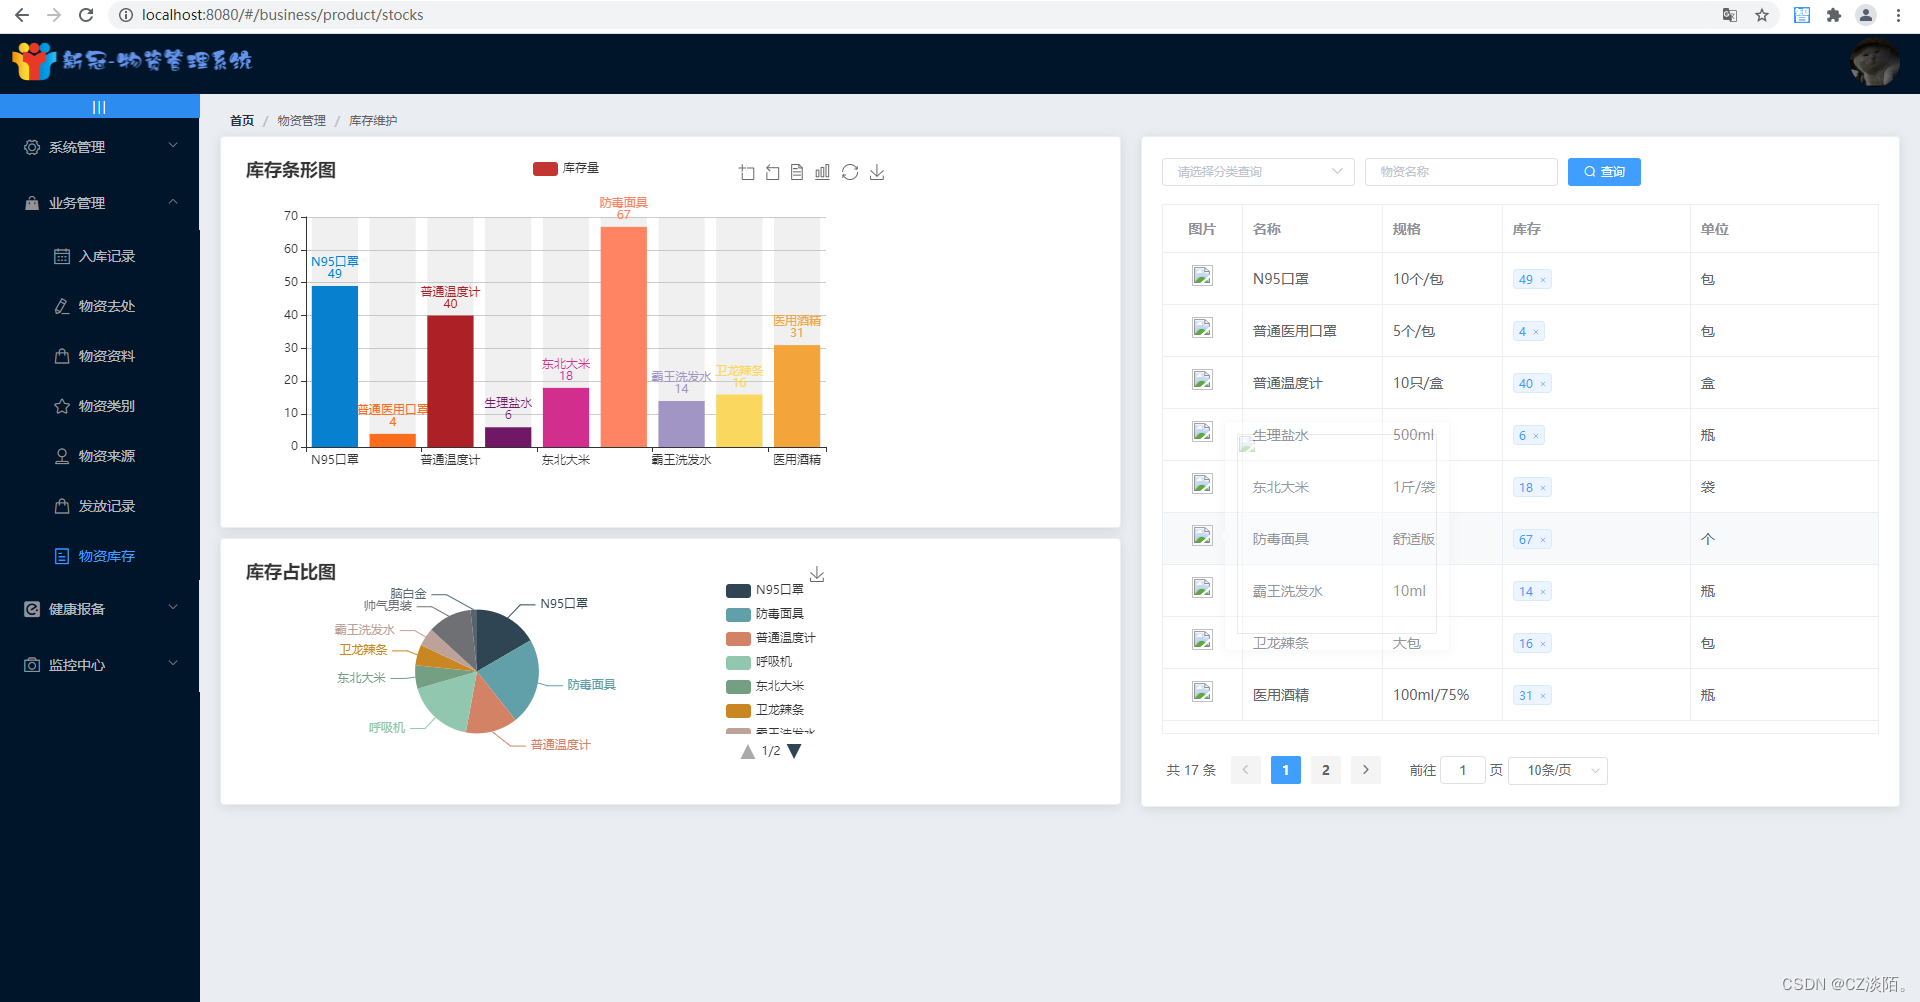Click the zoom reset icon in bar chart toolbox
Screen dimensions: 1920x1002
pyautogui.click(x=772, y=172)
